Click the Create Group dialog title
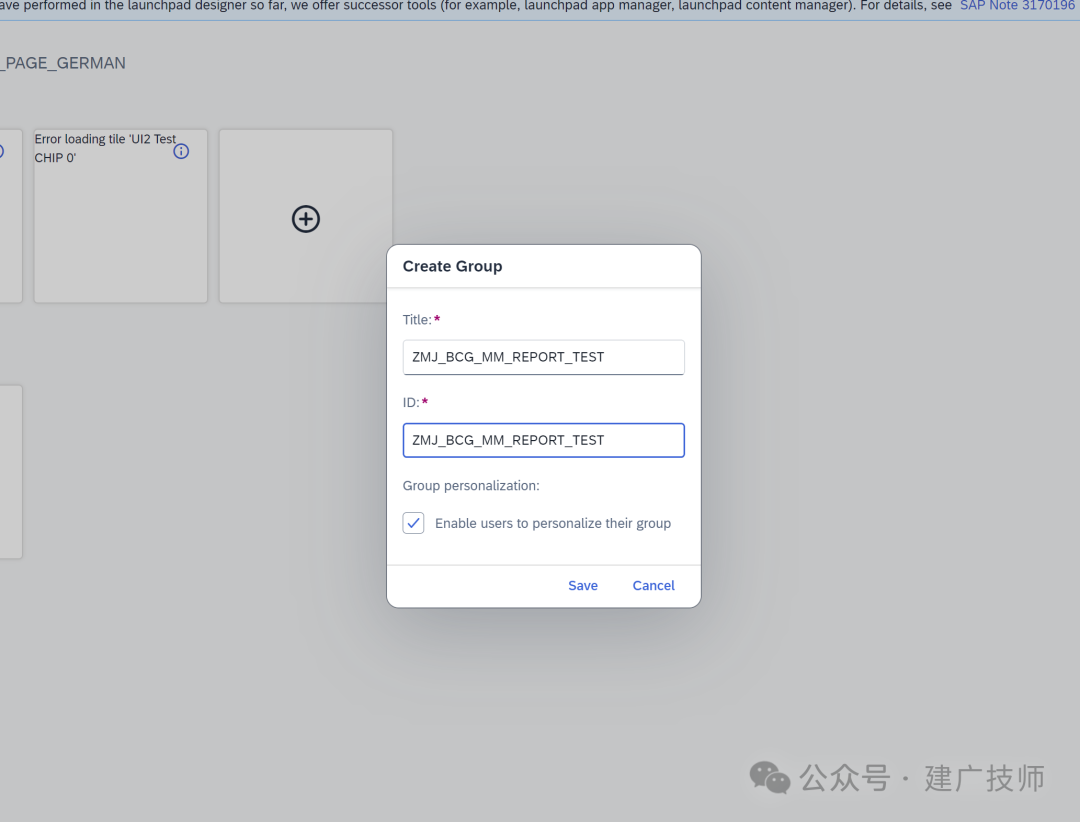 coord(453,267)
